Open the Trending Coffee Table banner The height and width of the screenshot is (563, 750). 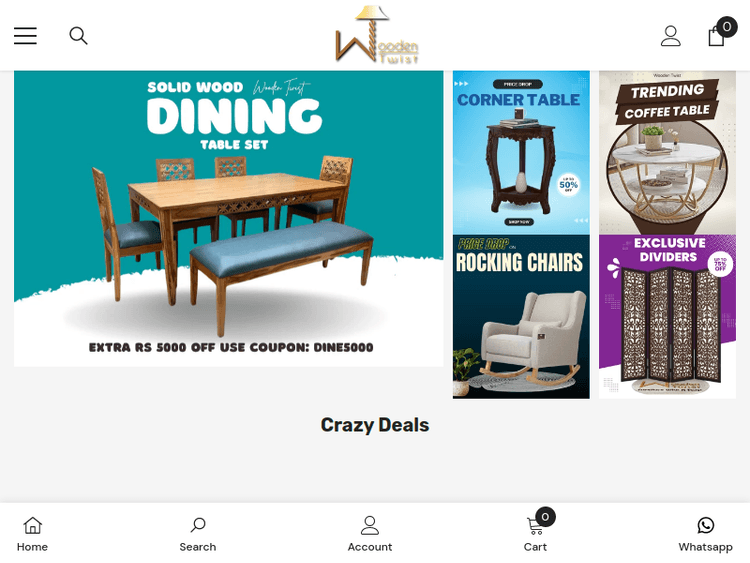[x=667, y=153]
